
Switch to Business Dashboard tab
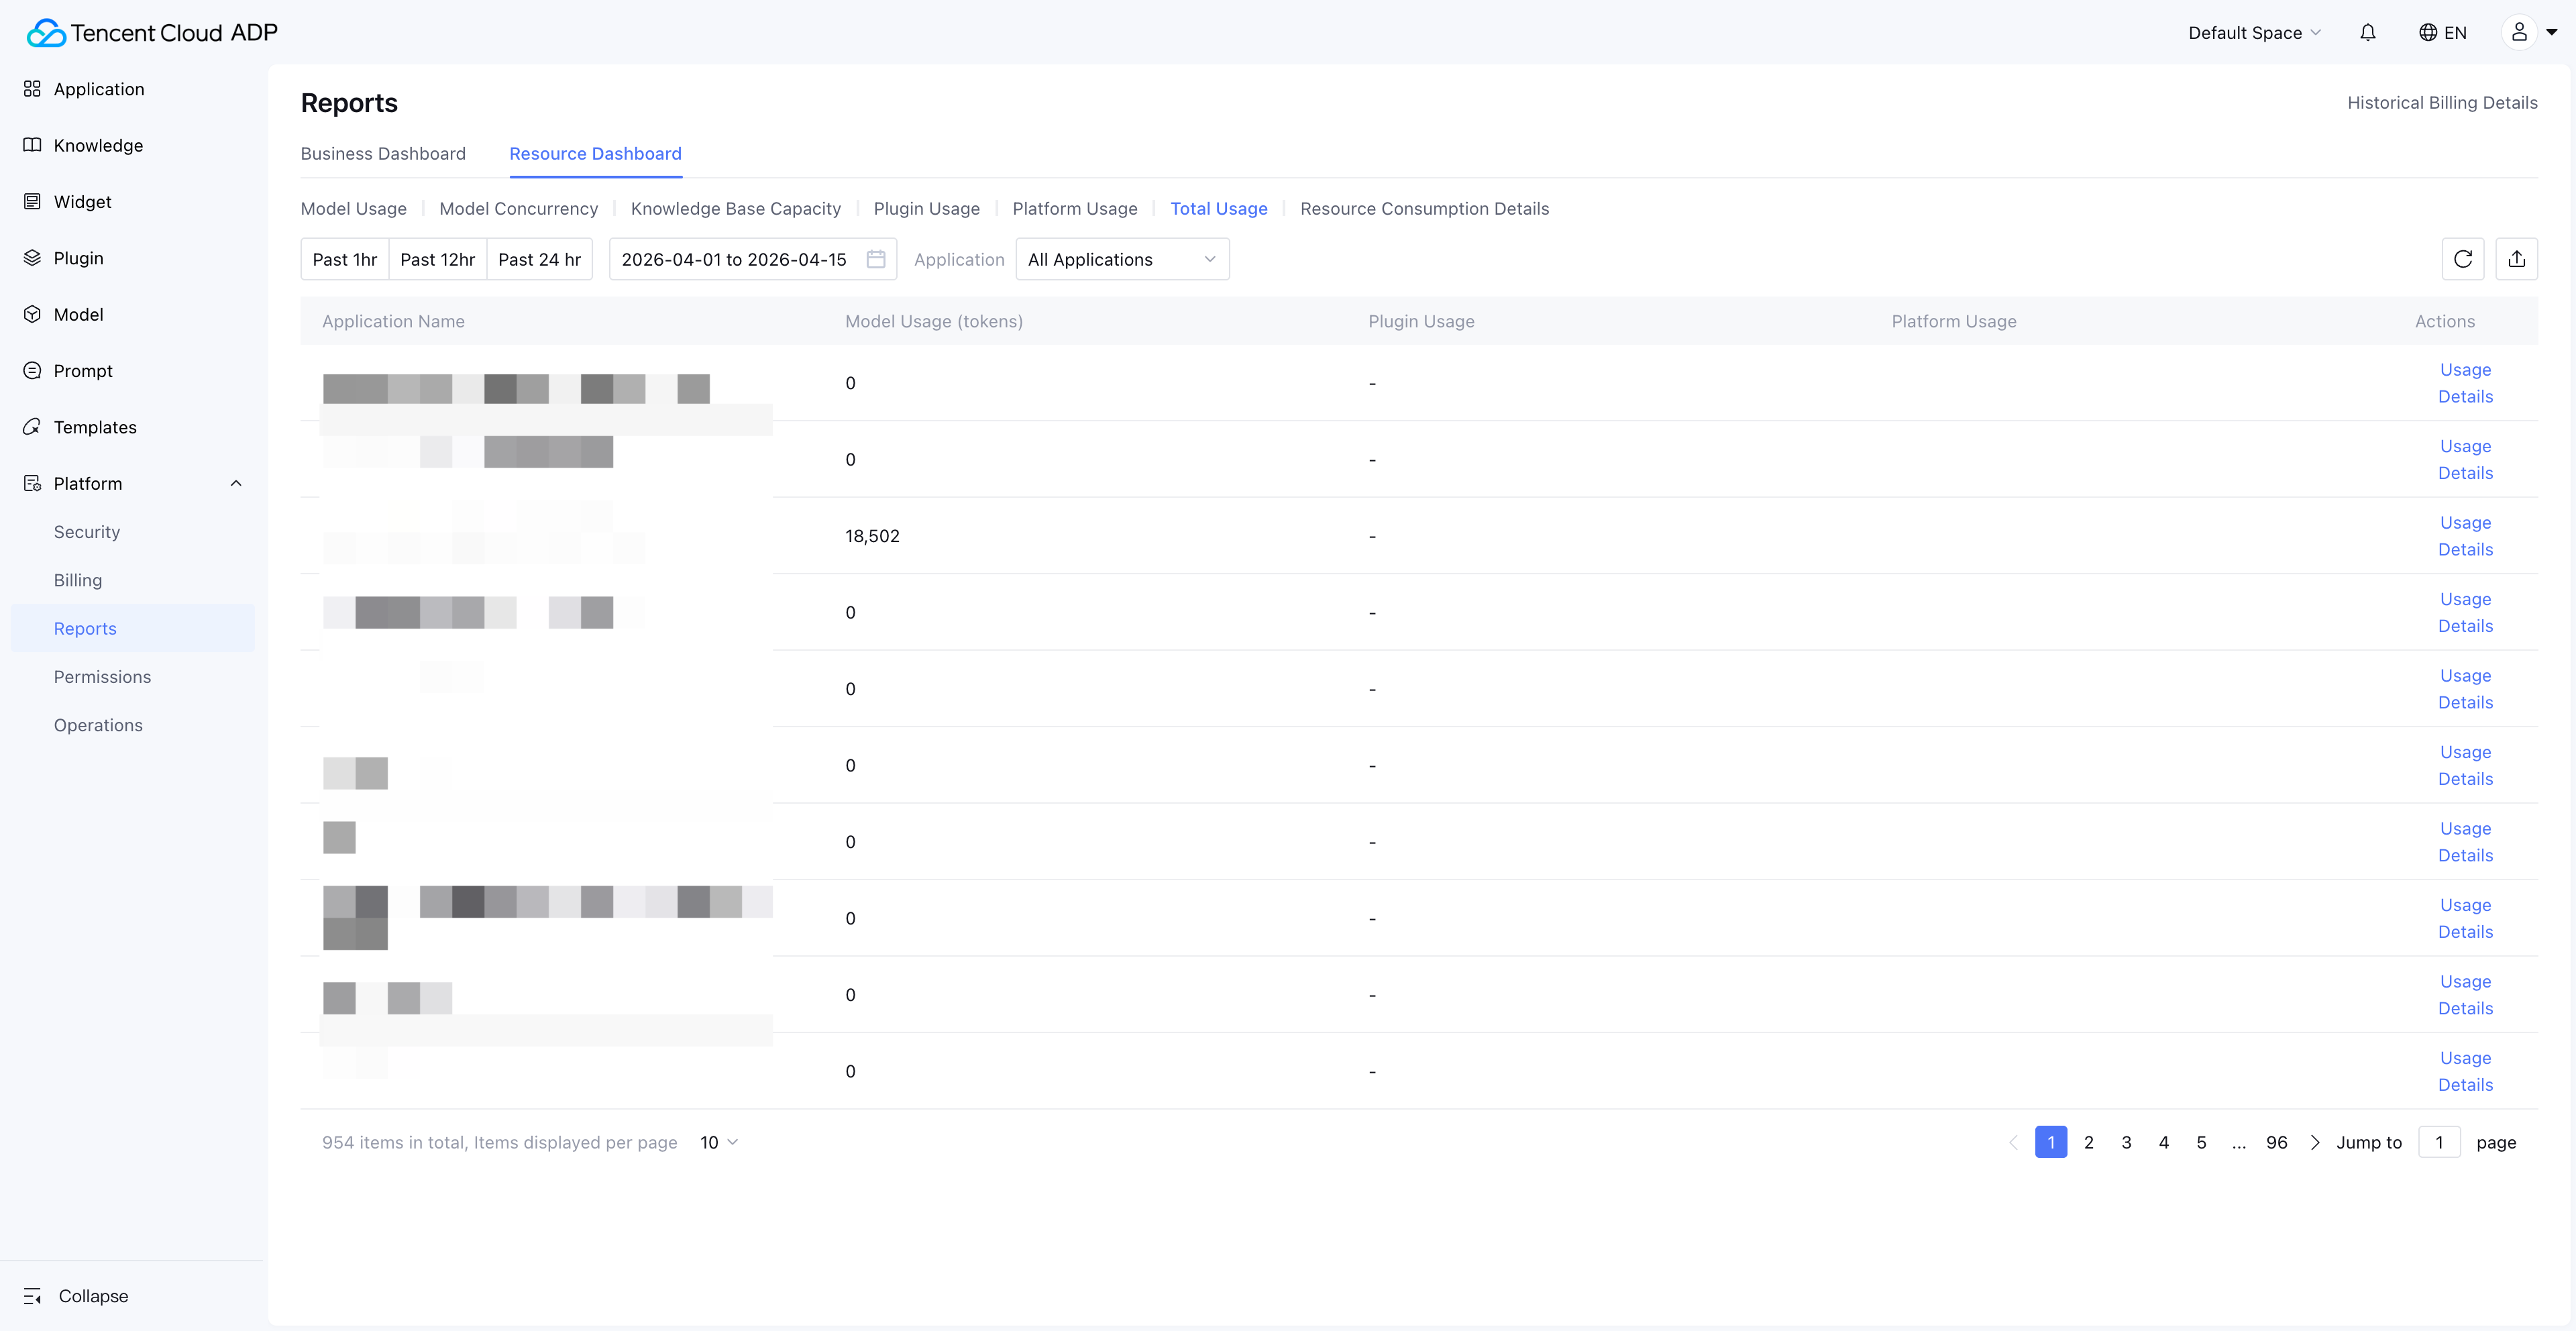click(x=383, y=153)
